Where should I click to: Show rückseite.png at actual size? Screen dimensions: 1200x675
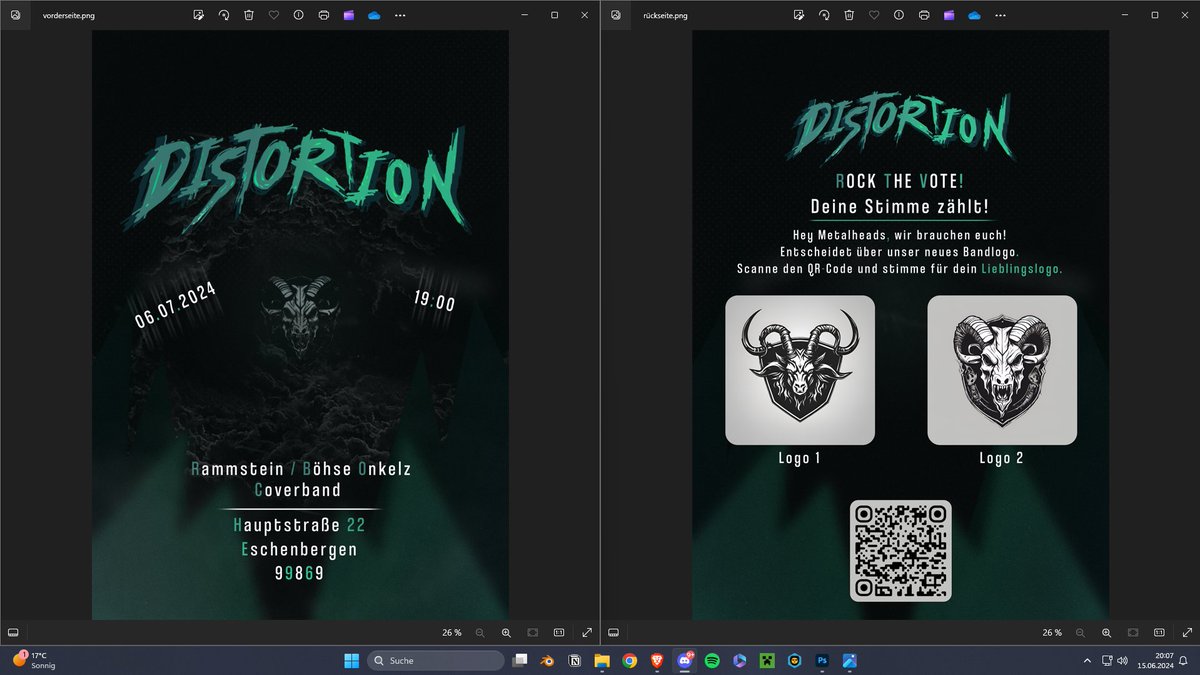pyautogui.click(x=1159, y=633)
